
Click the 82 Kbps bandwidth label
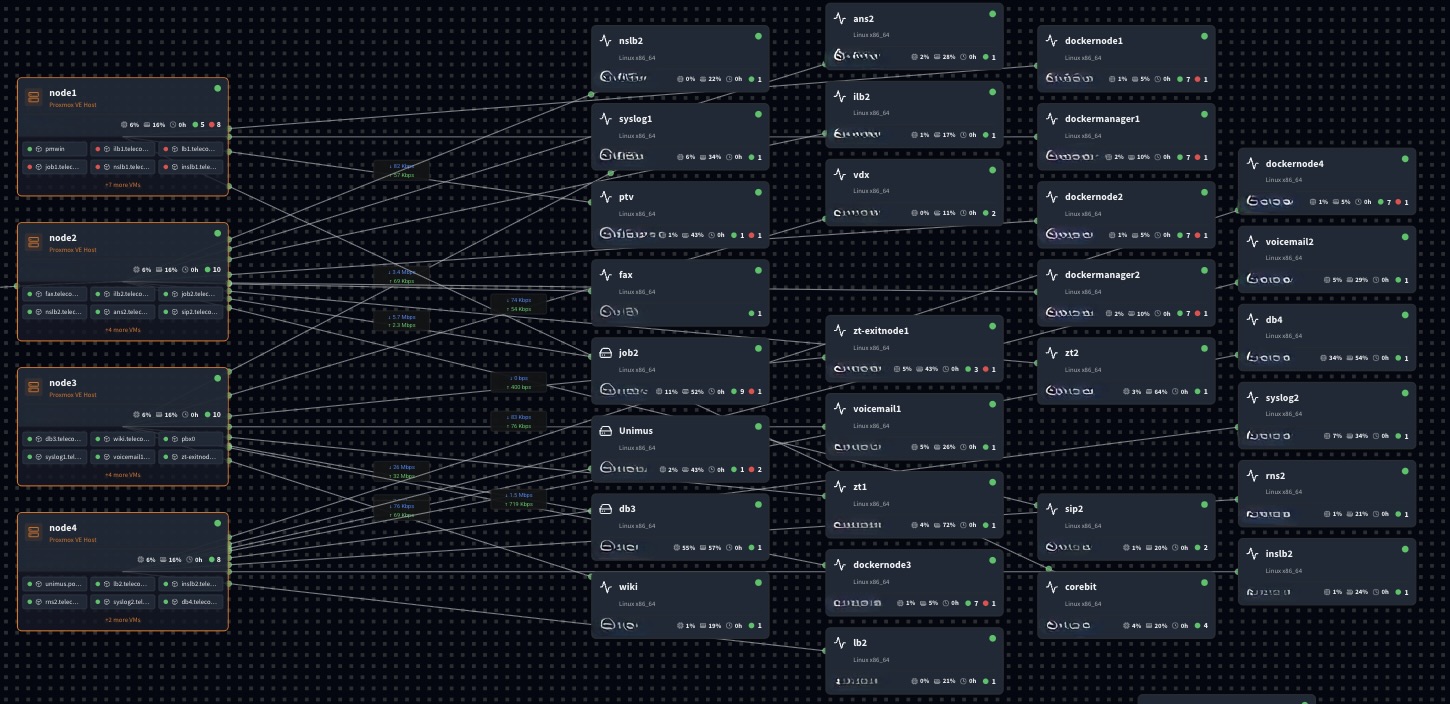tap(401, 166)
